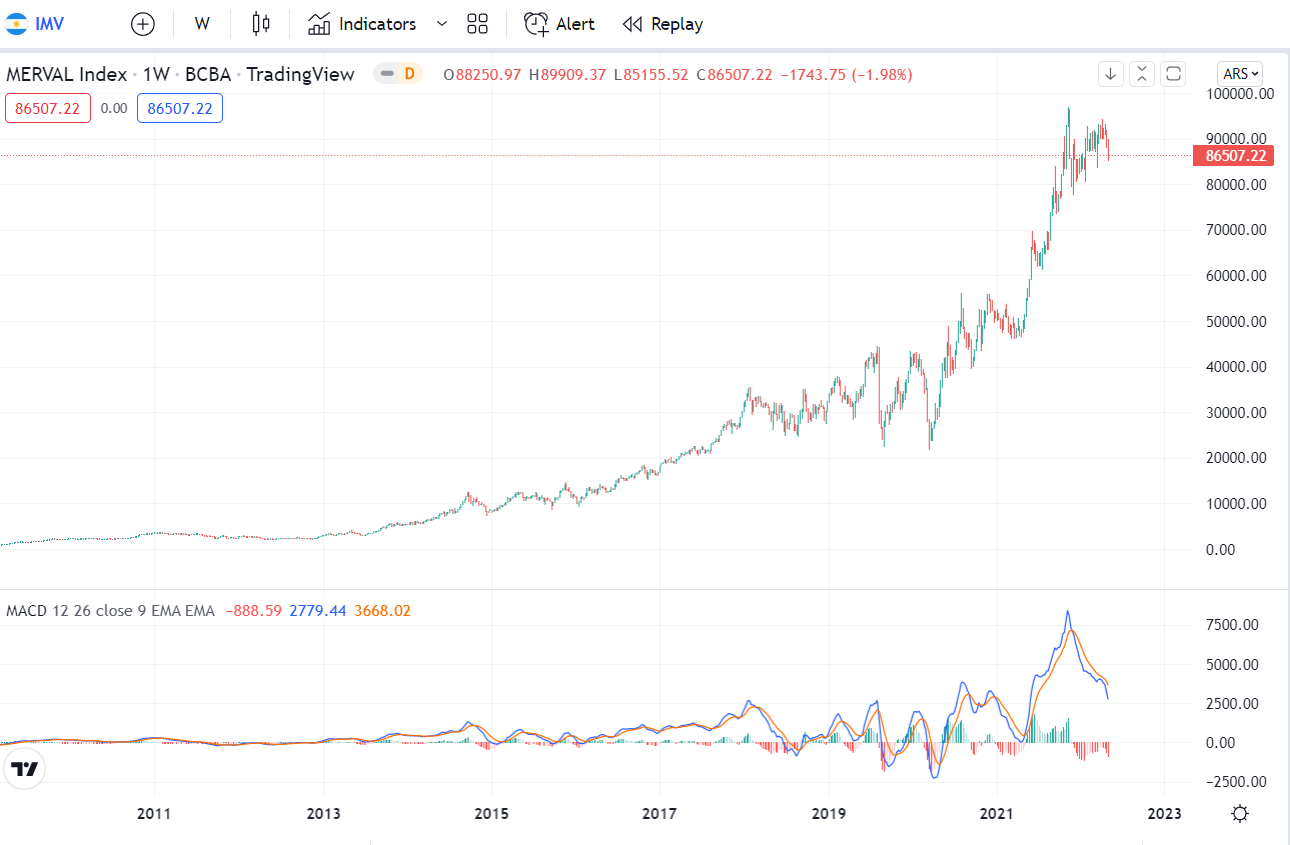This screenshot has height=845, width=1290.
Task: Open the Indicators dialog
Action: point(362,24)
